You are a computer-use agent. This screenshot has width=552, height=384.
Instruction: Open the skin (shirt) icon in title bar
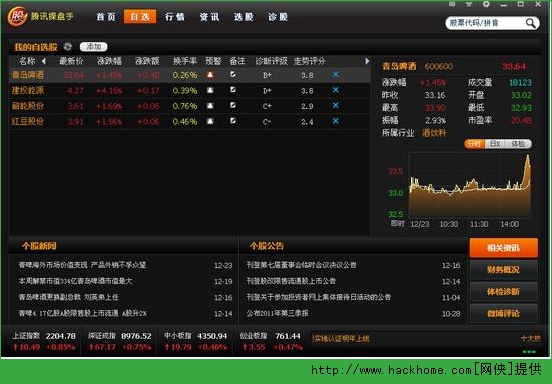point(469,4)
